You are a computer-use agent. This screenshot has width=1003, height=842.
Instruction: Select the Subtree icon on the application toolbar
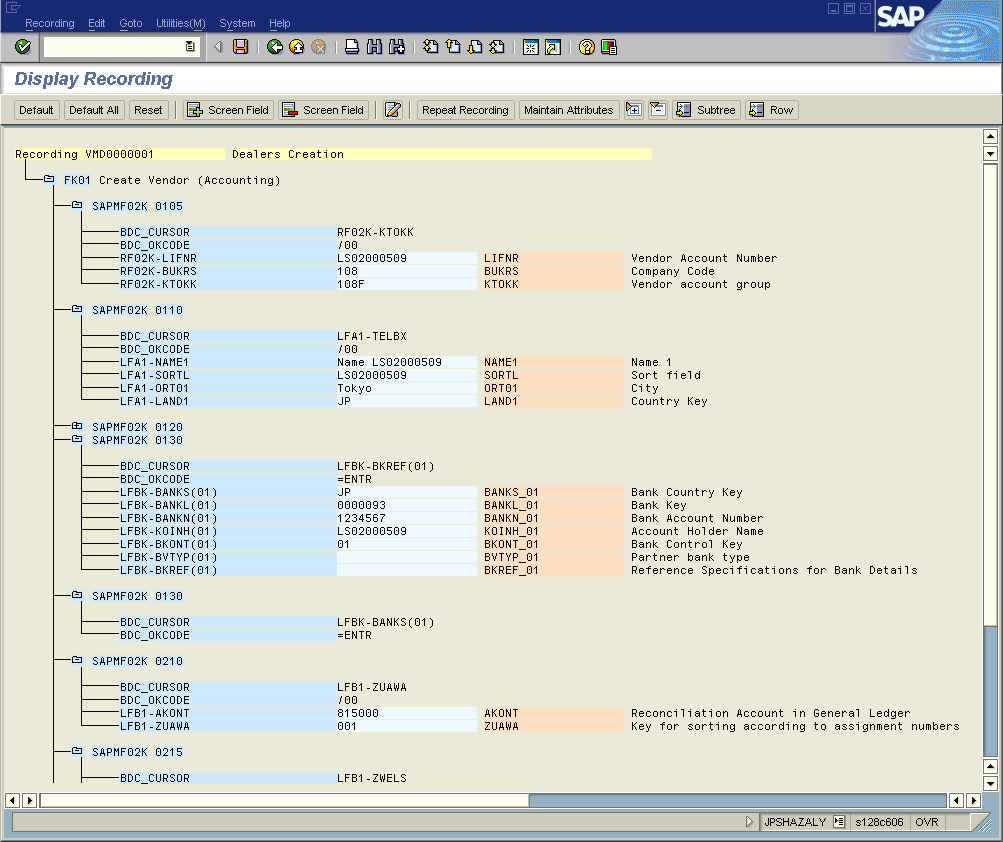coord(706,110)
